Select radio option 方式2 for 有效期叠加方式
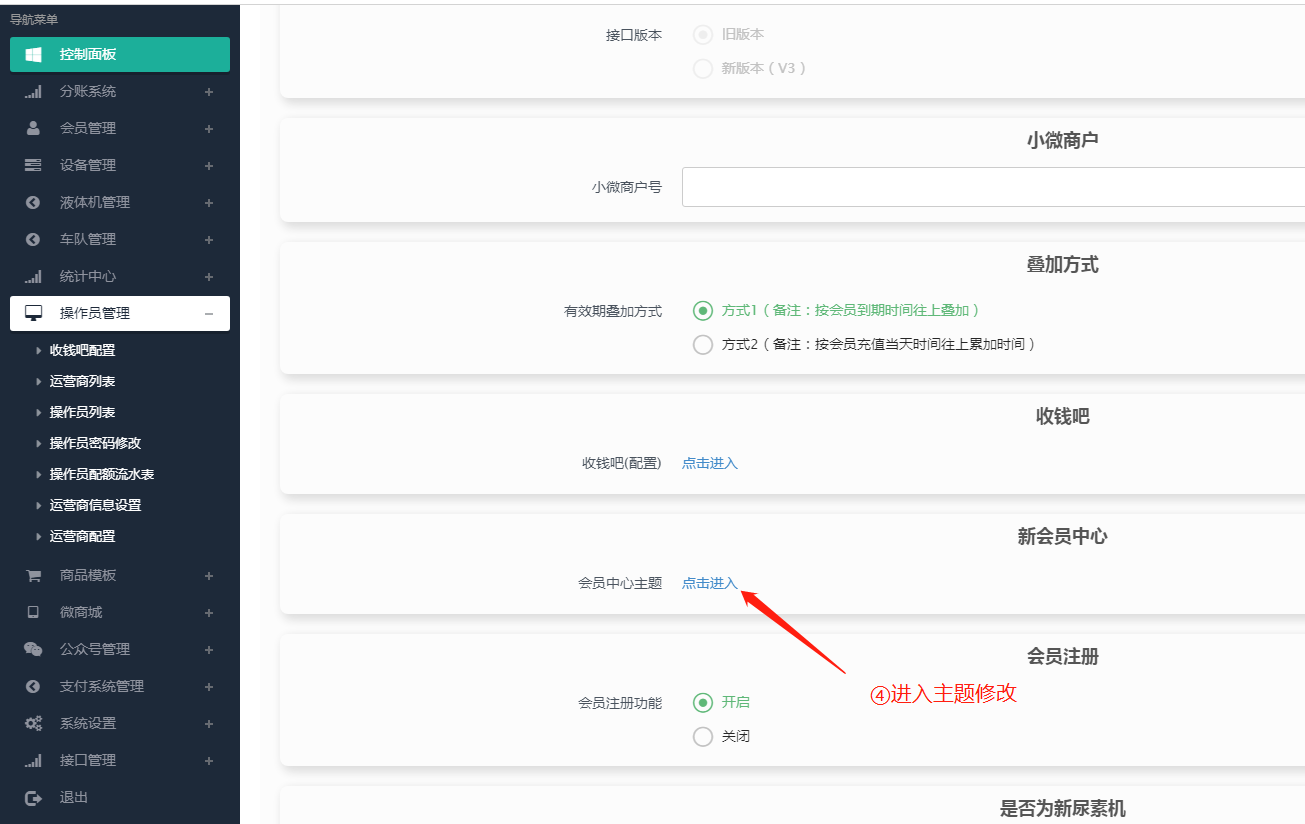 click(x=702, y=344)
